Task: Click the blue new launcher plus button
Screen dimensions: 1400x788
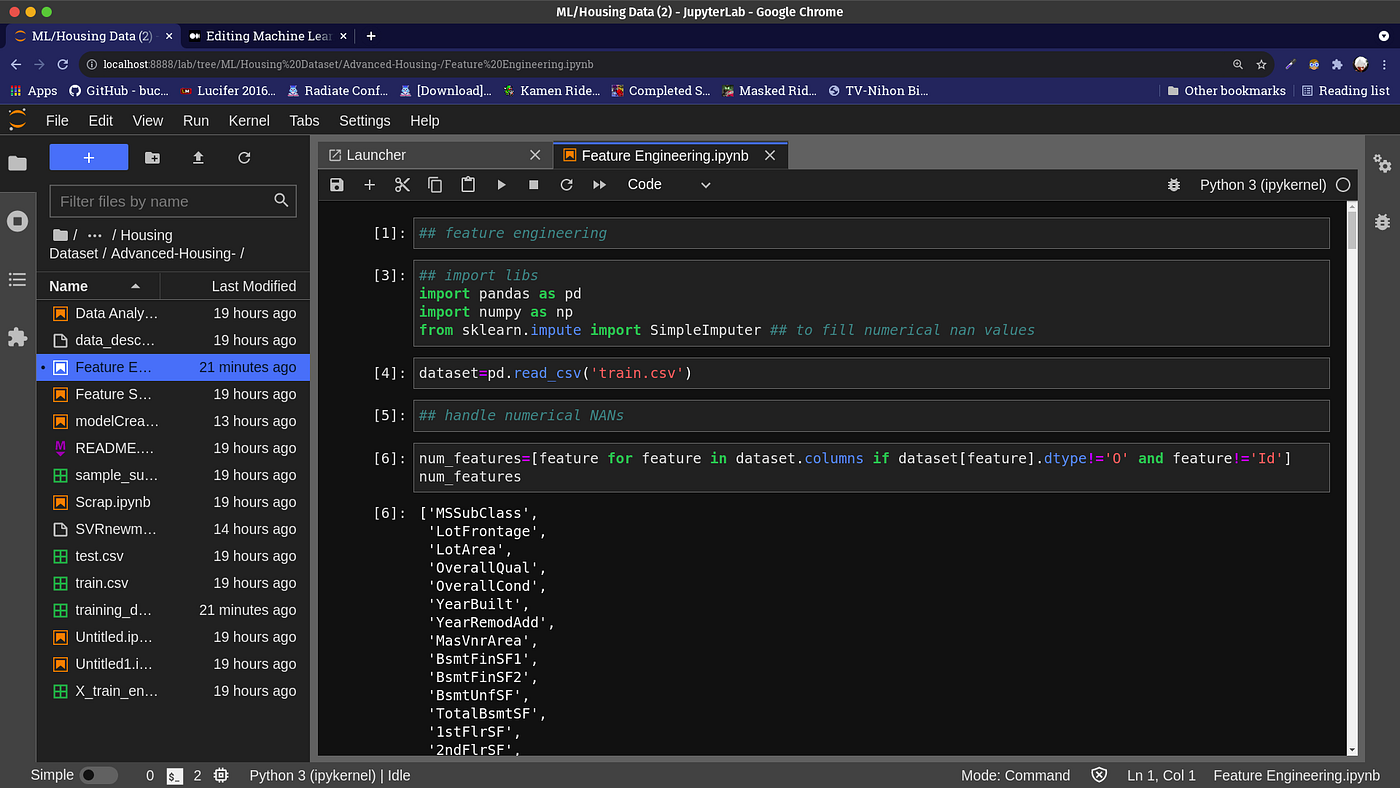Action: point(89,158)
